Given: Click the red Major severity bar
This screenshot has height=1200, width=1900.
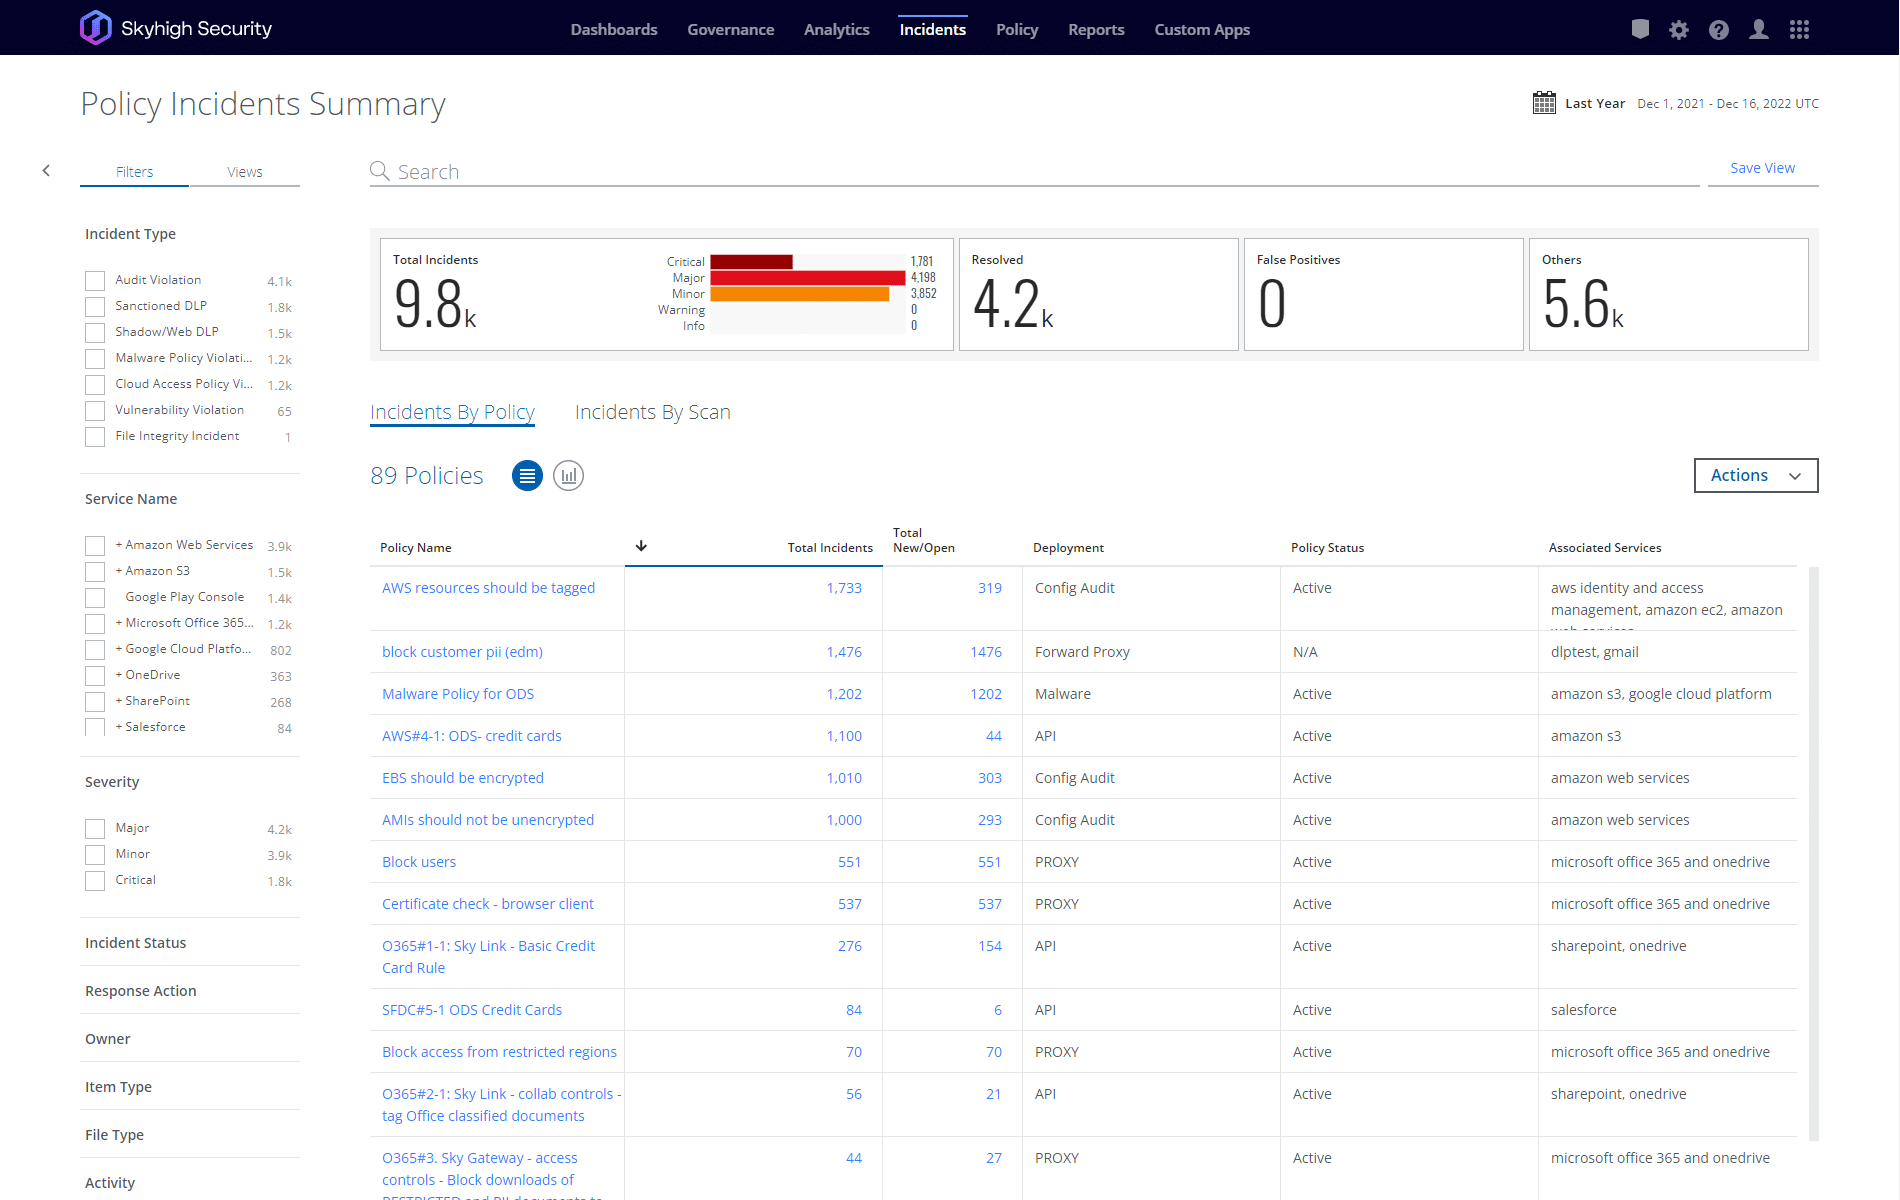Looking at the screenshot, I should (x=807, y=278).
